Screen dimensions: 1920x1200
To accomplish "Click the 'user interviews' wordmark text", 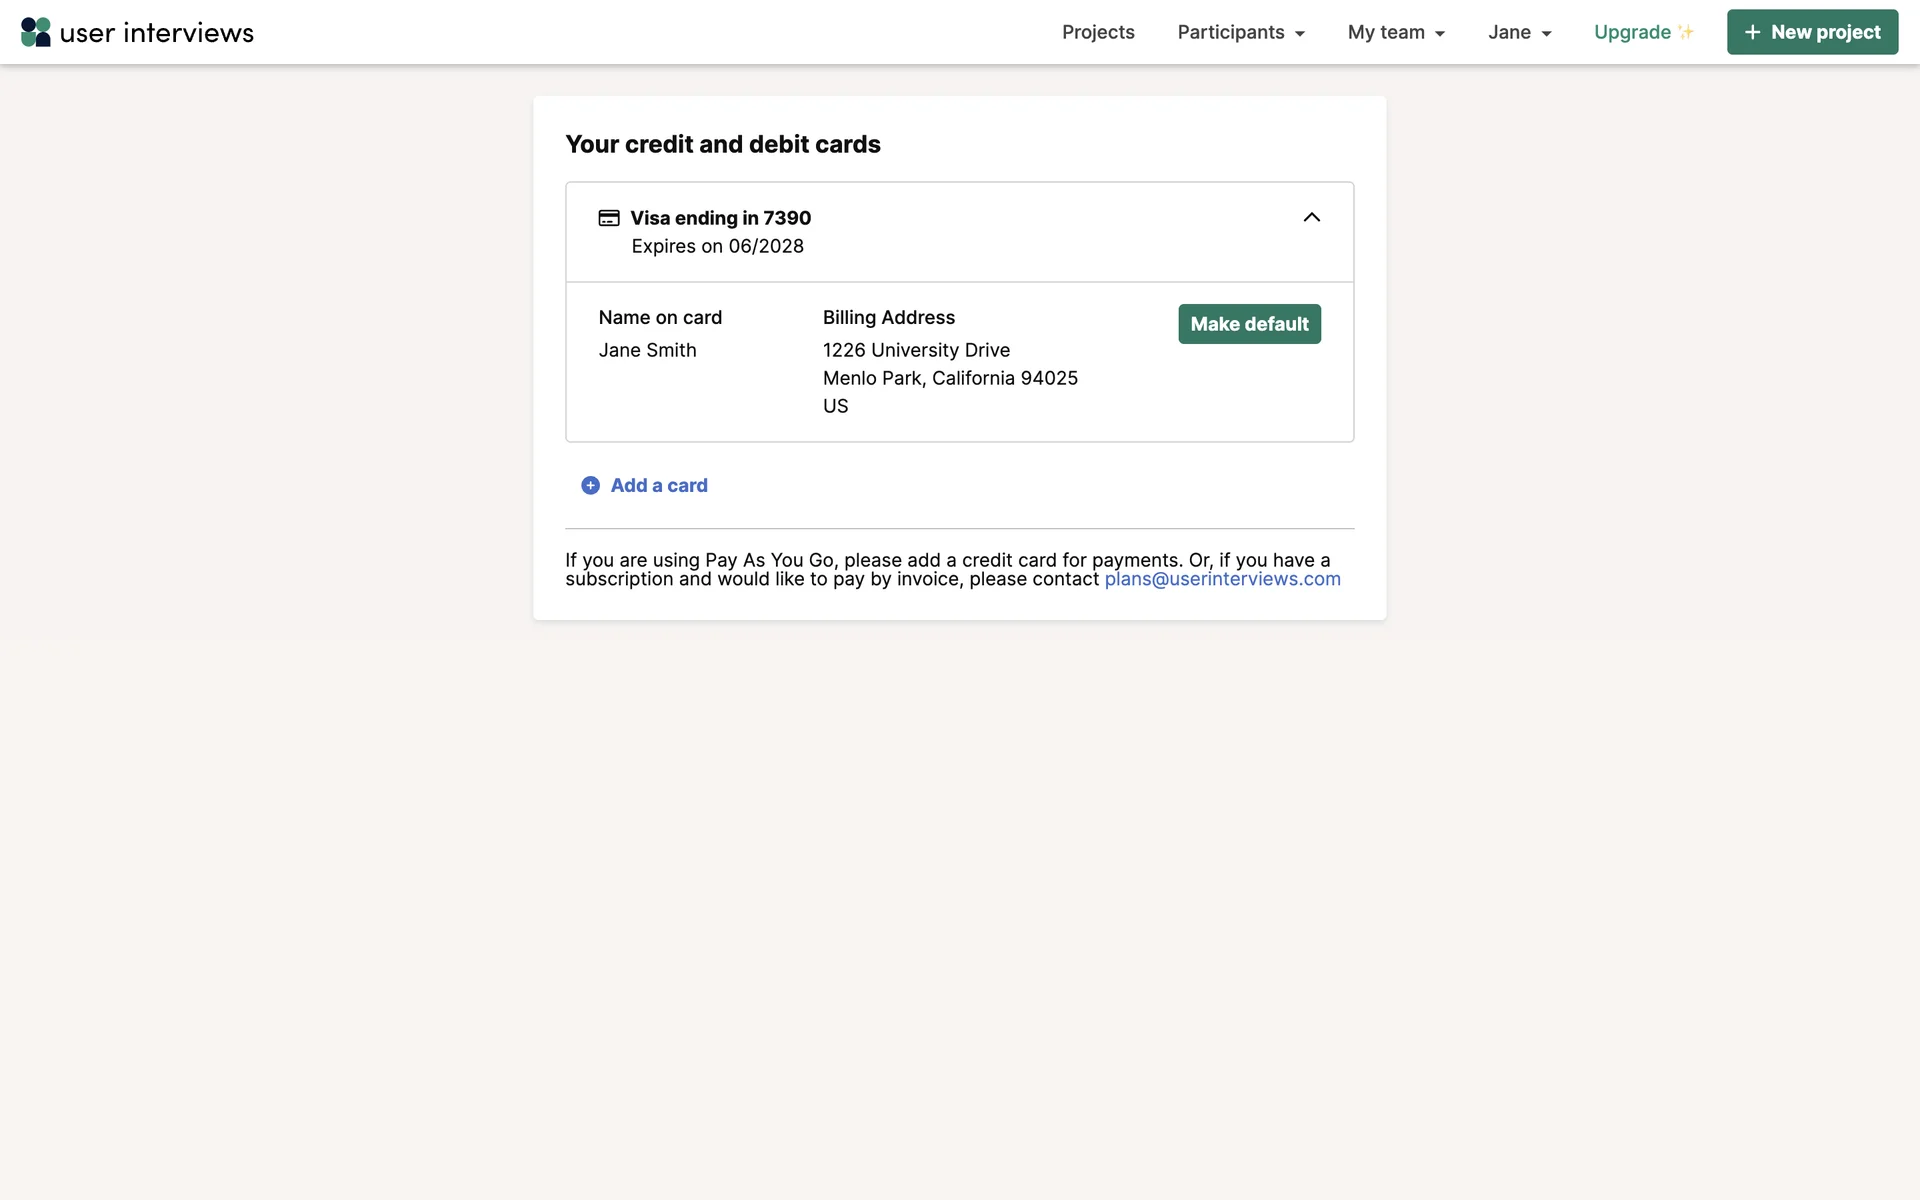I will [x=157, y=32].
